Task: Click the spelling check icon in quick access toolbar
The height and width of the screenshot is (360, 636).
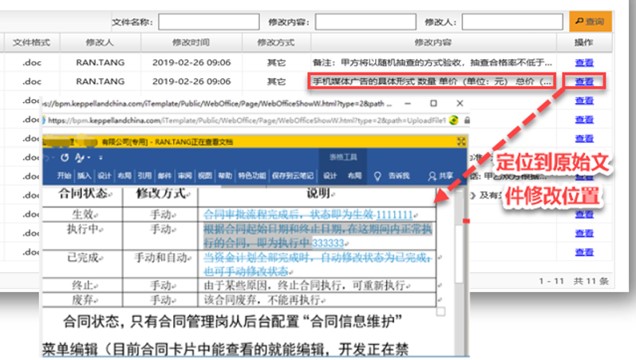Action: point(79,157)
